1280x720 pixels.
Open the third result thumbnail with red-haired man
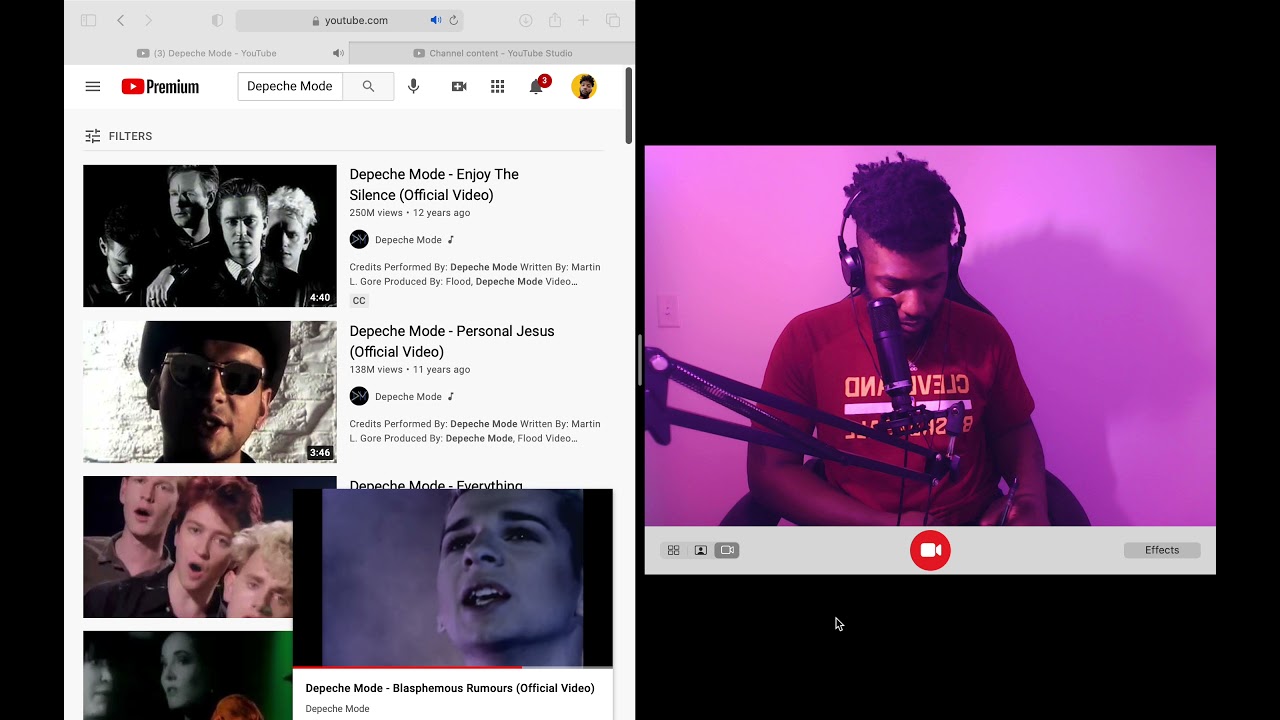pyautogui.click(x=188, y=547)
